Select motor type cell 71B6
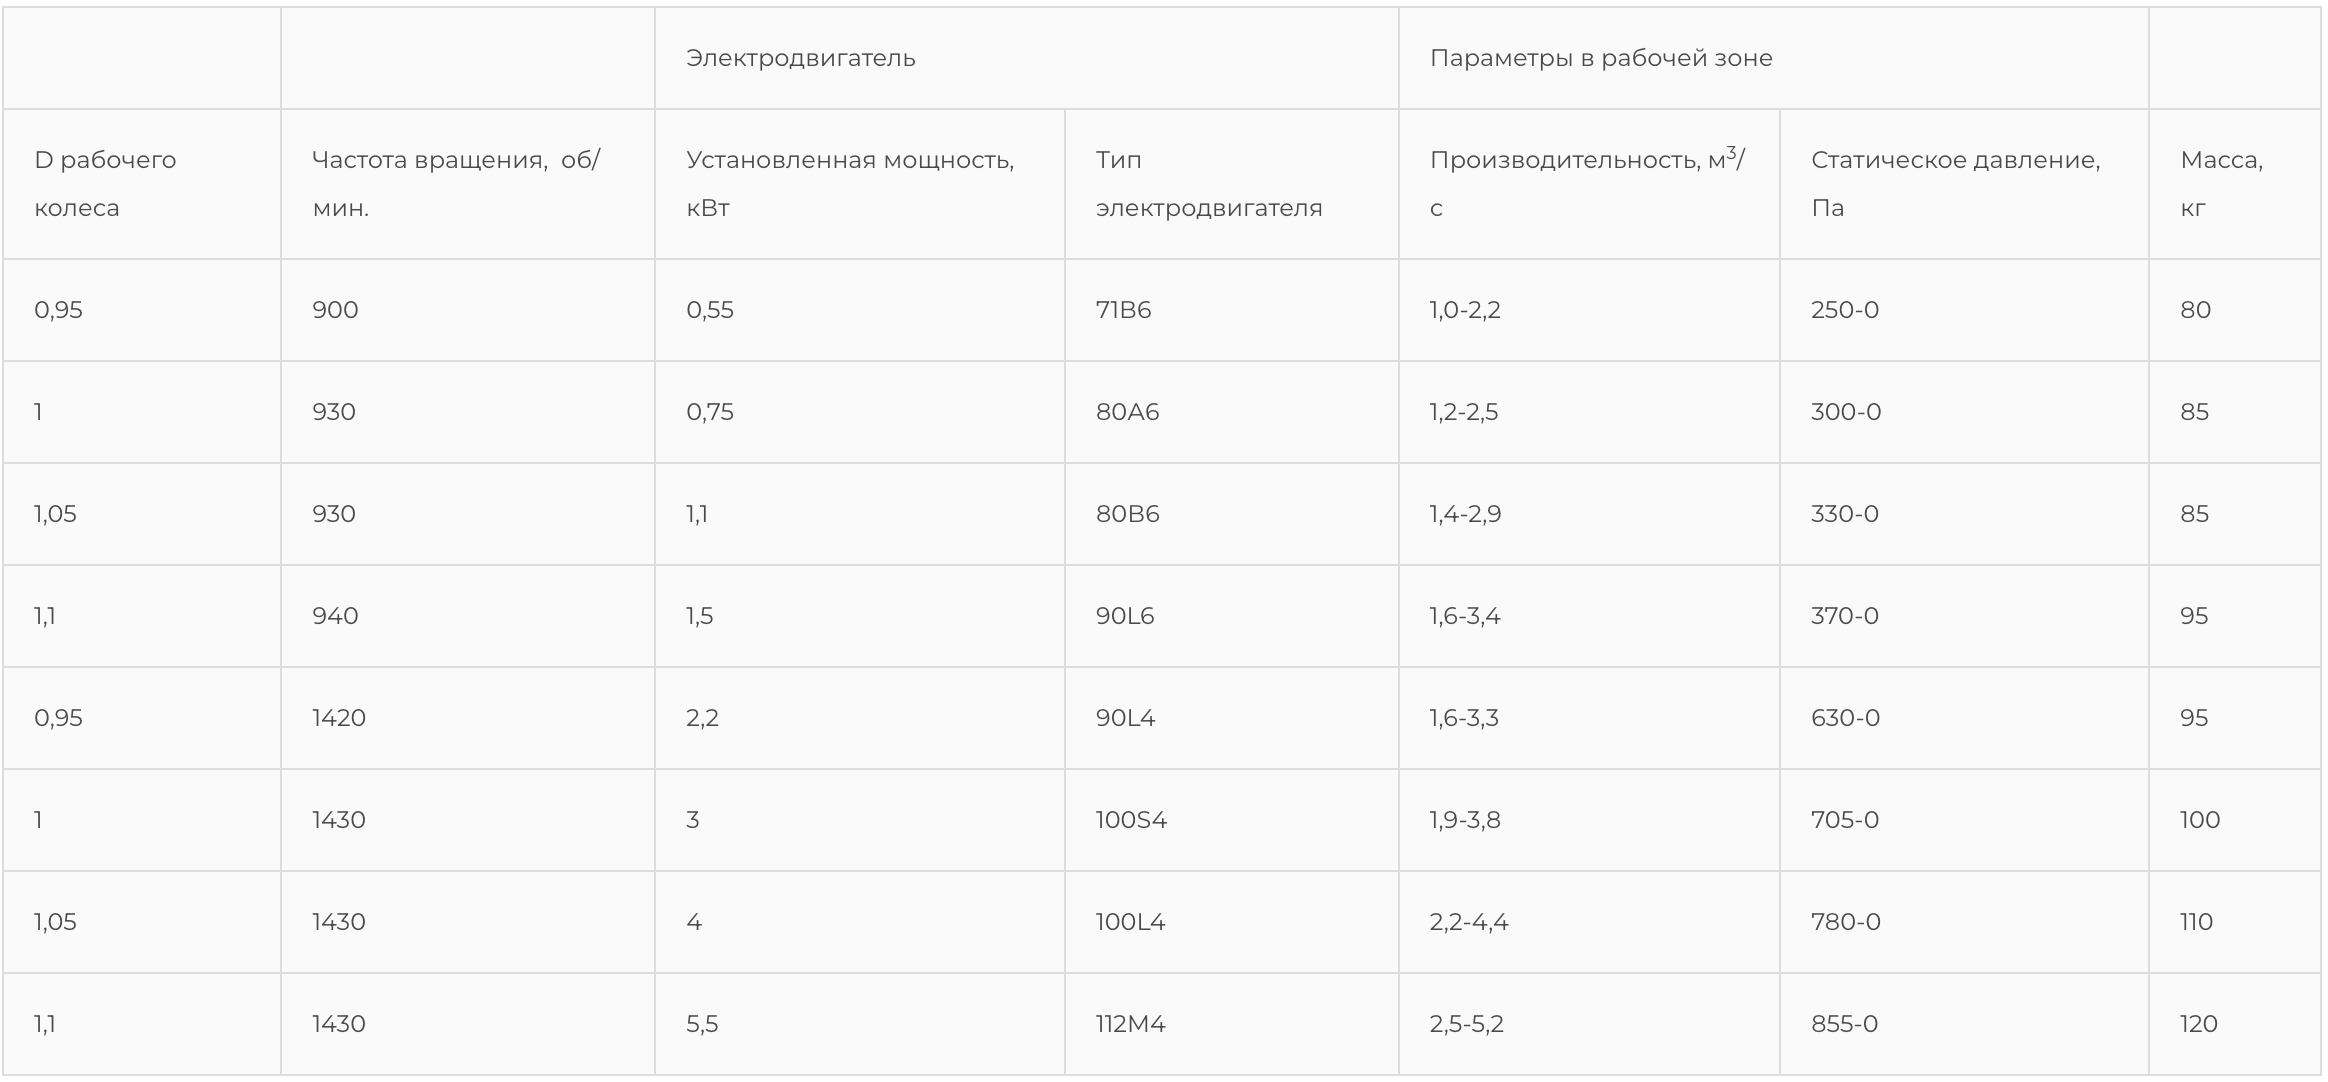Screen dimensions: 2328x1082 click(1123, 310)
